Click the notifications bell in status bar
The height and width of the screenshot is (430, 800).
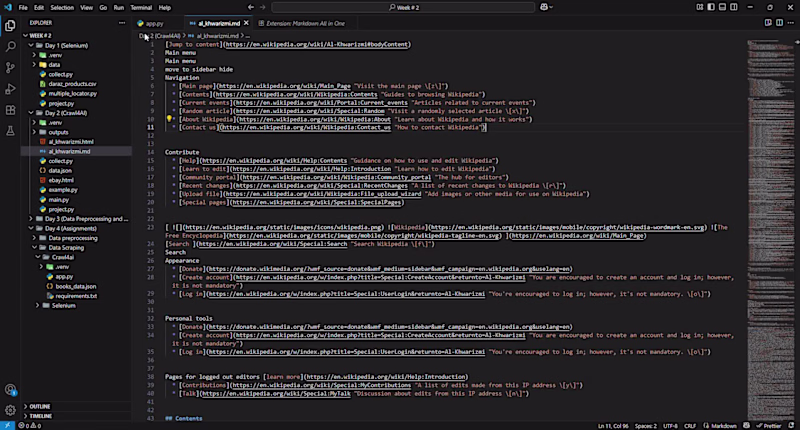pos(791,425)
